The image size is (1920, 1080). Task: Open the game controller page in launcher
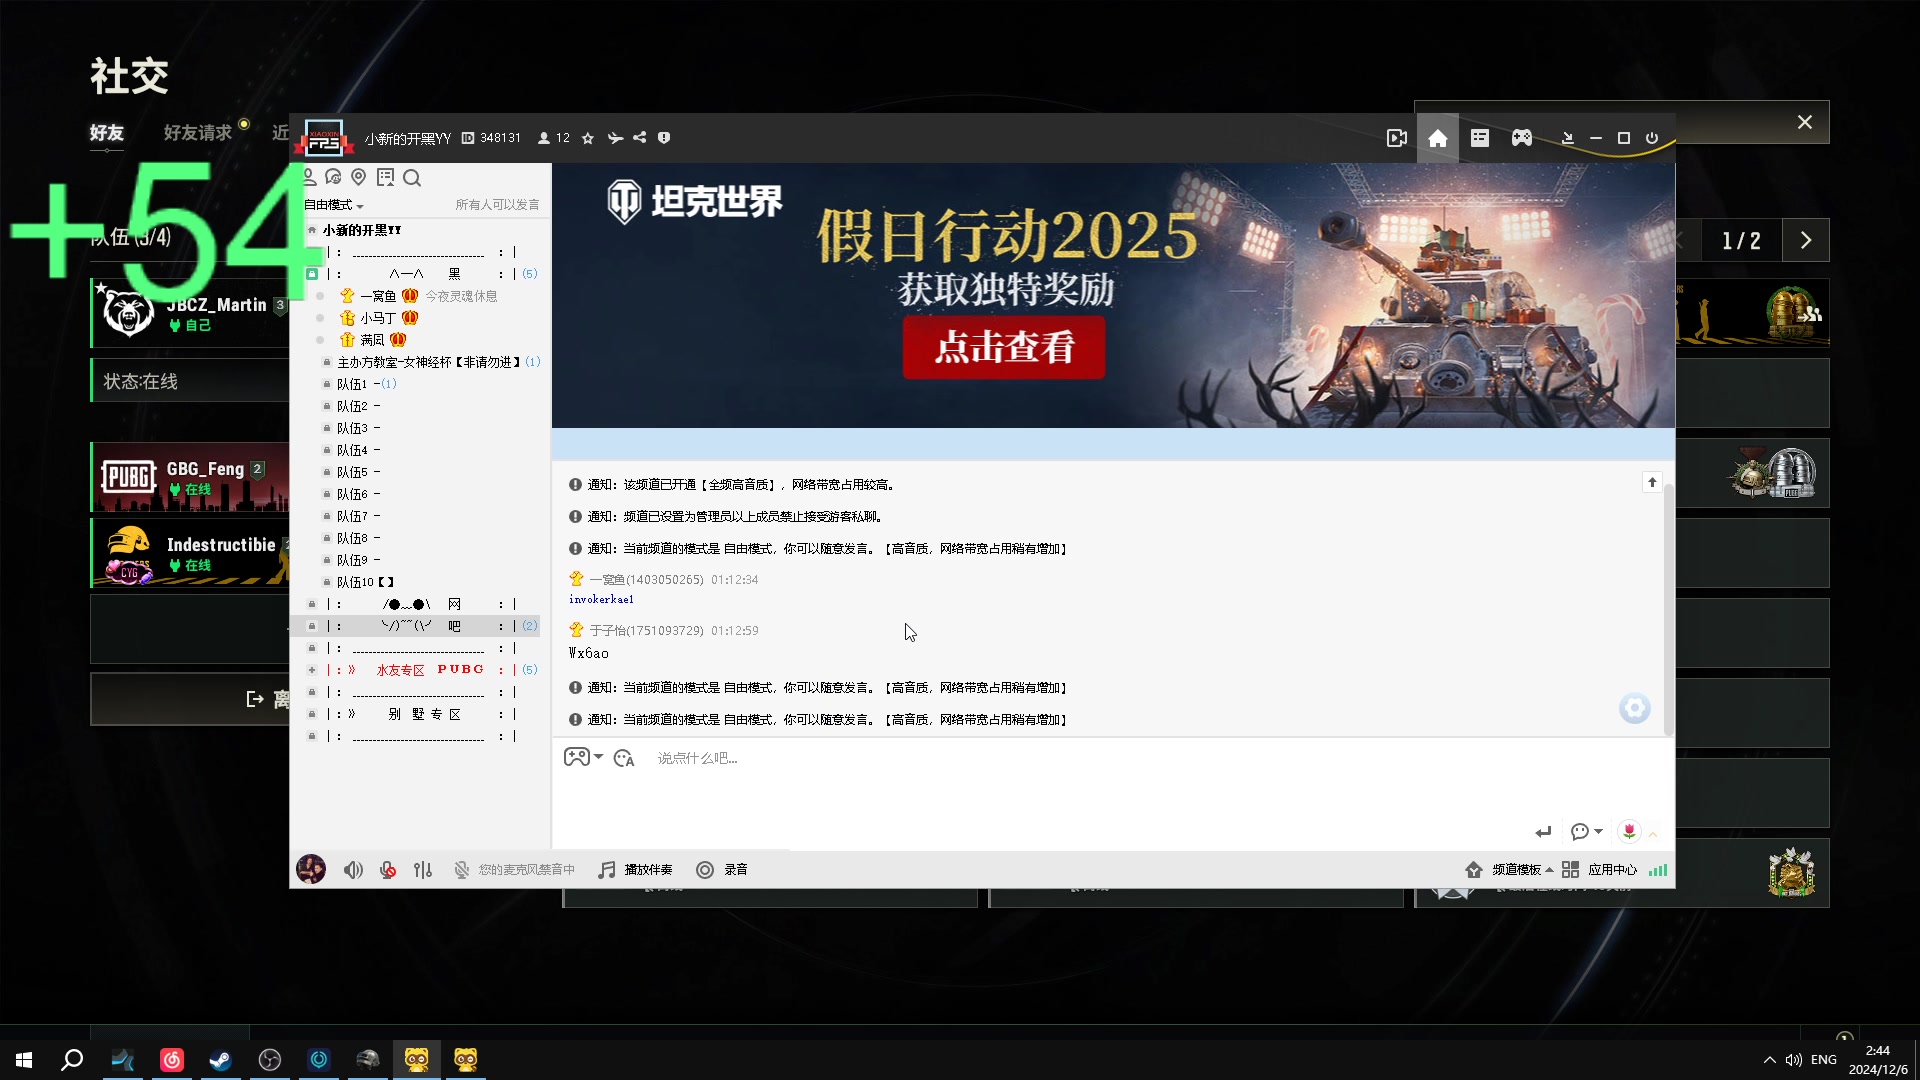(1521, 138)
